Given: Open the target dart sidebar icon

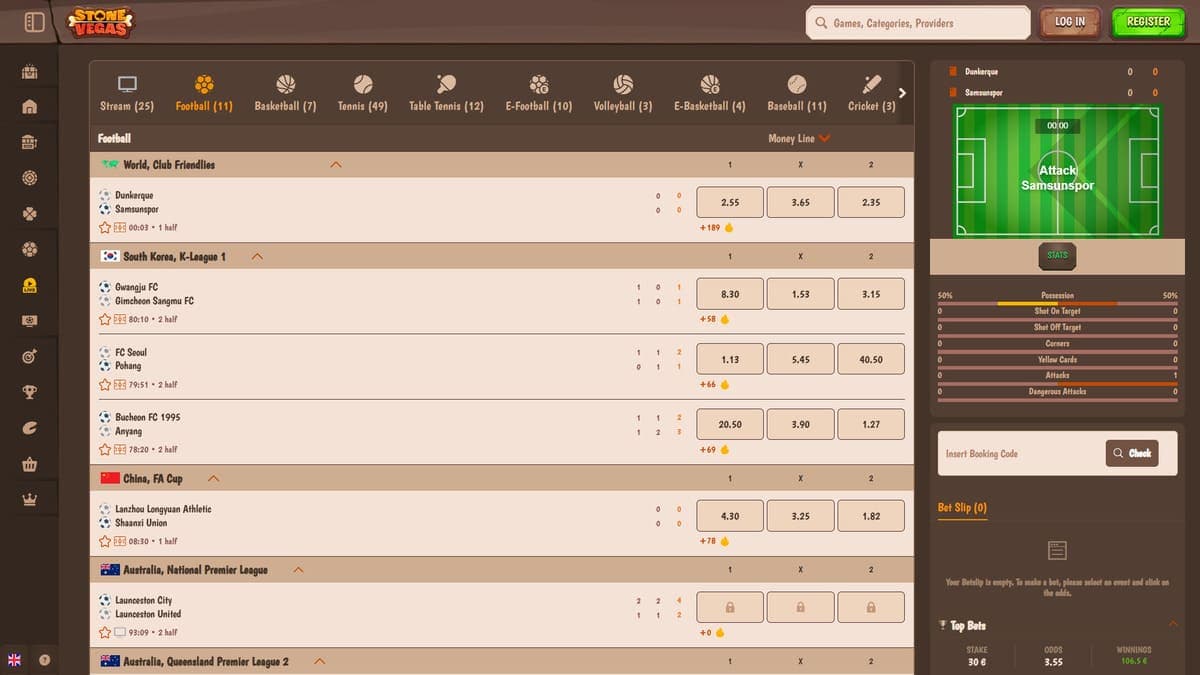Looking at the screenshot, I should [x=29, y=357].
